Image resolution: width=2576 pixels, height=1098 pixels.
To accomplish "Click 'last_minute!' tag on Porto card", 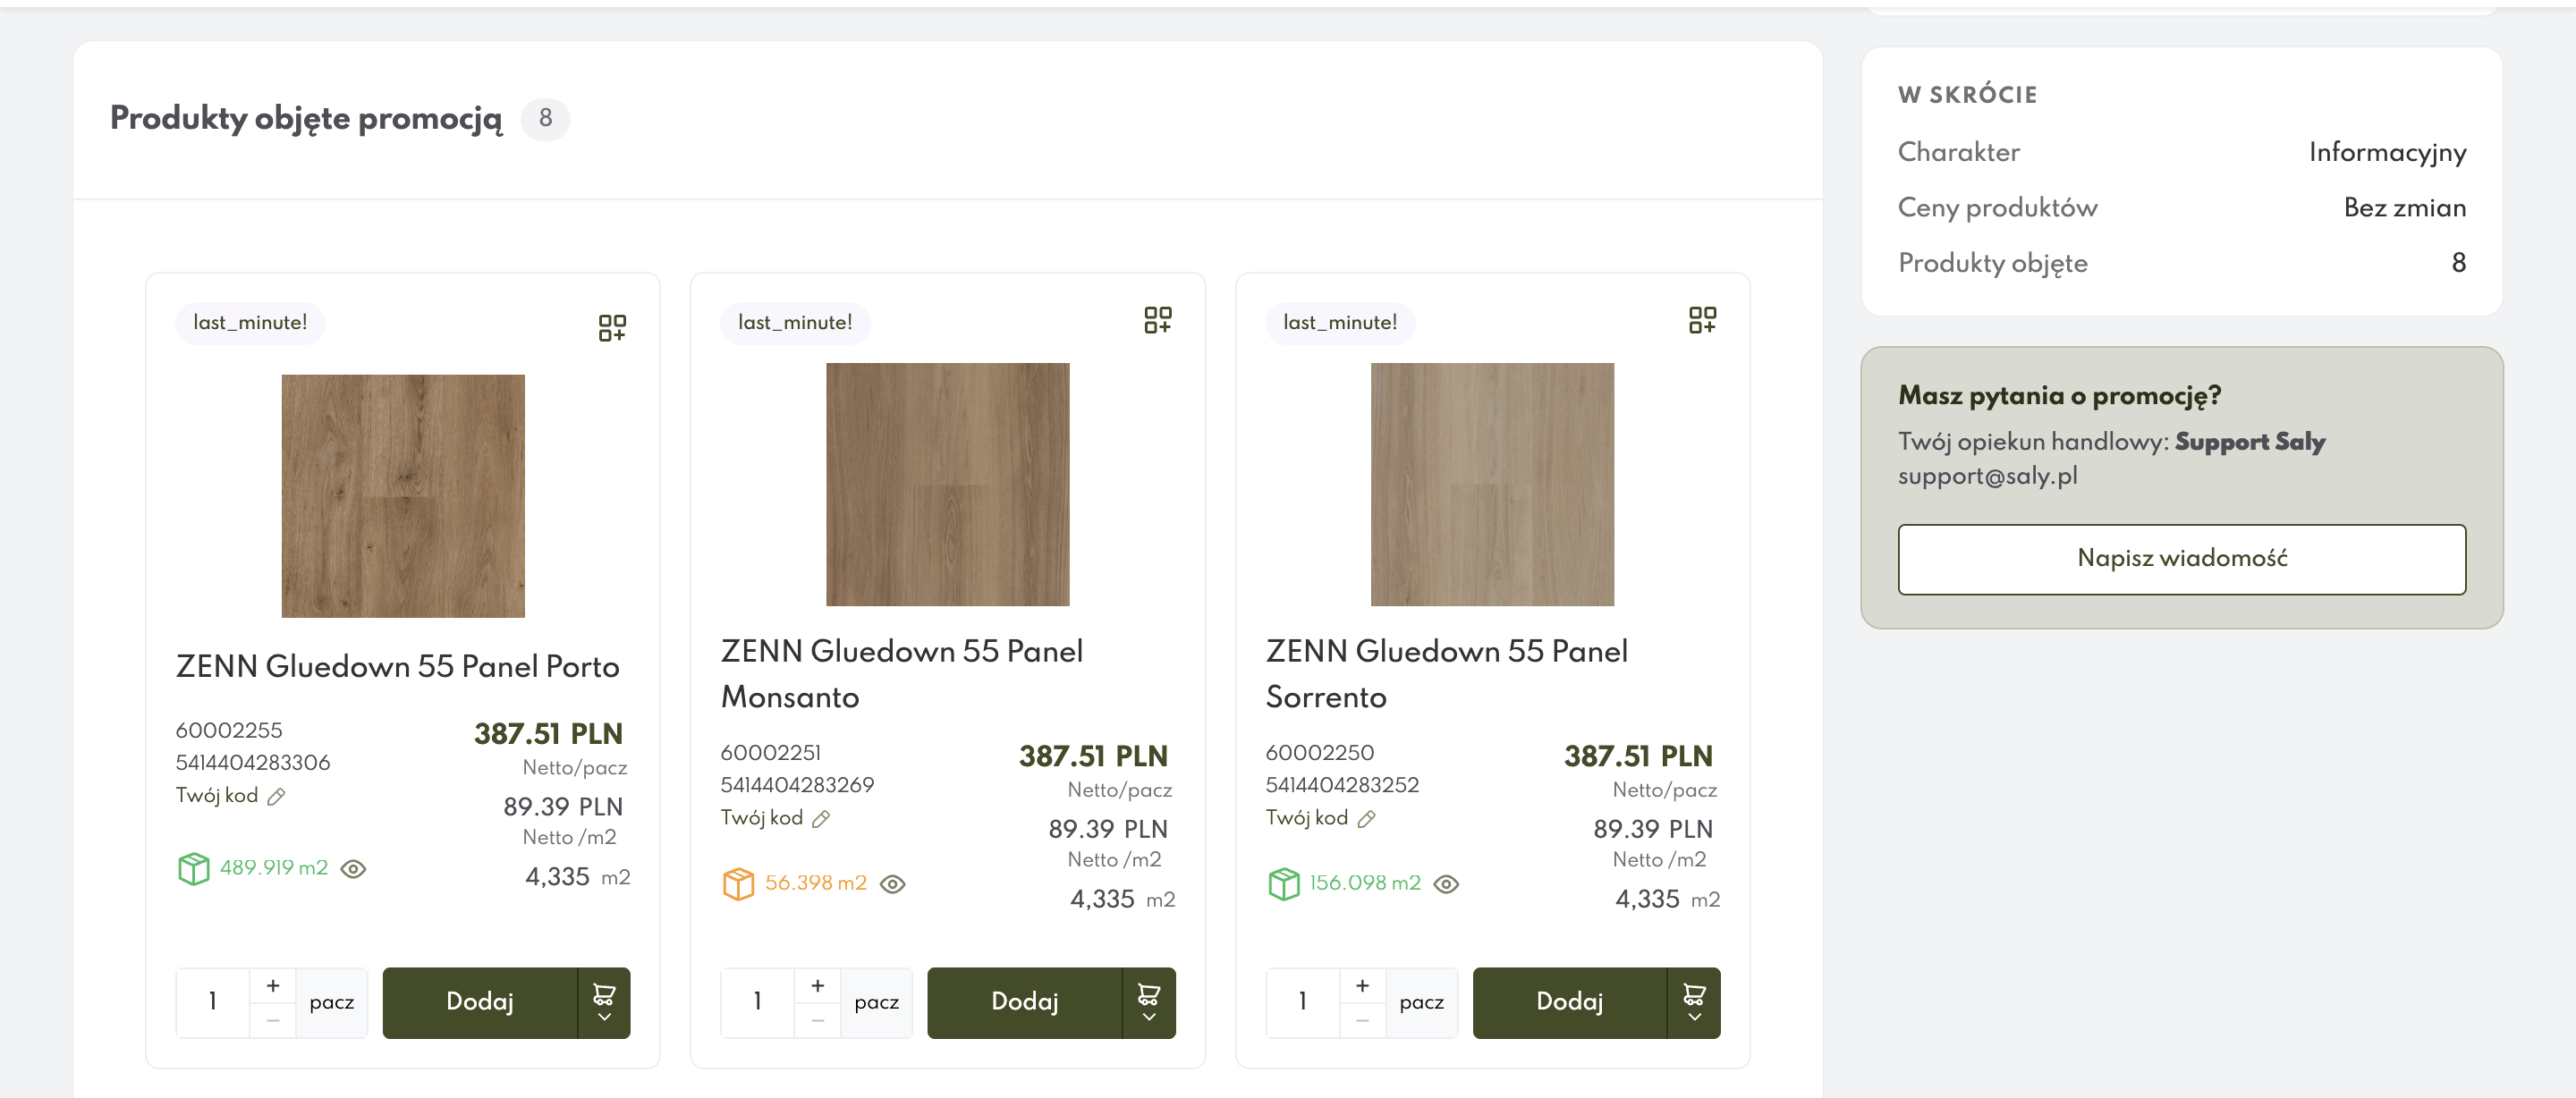I will (x=250, y=323).
